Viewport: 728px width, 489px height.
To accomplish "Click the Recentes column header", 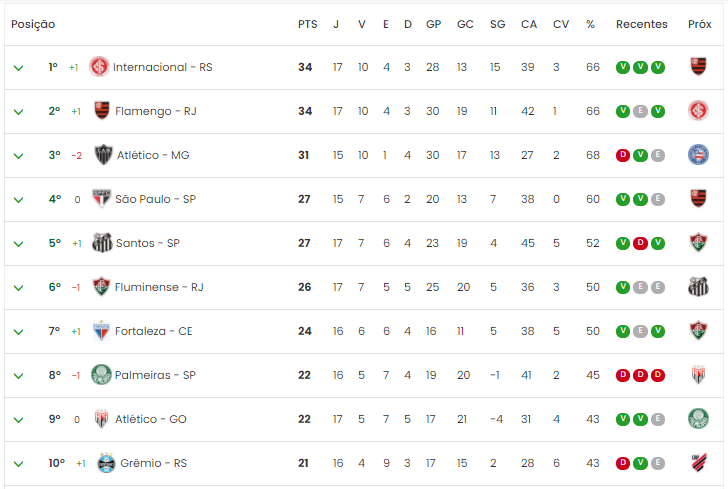I will click(x=642, y=24).
